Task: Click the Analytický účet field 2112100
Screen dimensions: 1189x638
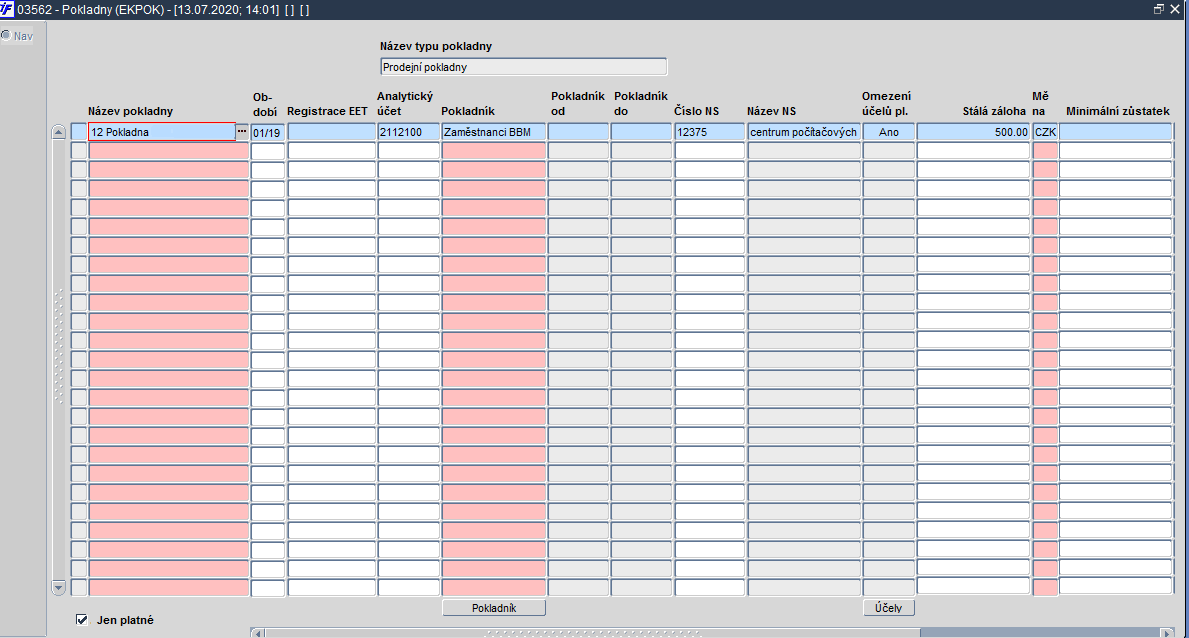Action: click(x=409, y=132)
